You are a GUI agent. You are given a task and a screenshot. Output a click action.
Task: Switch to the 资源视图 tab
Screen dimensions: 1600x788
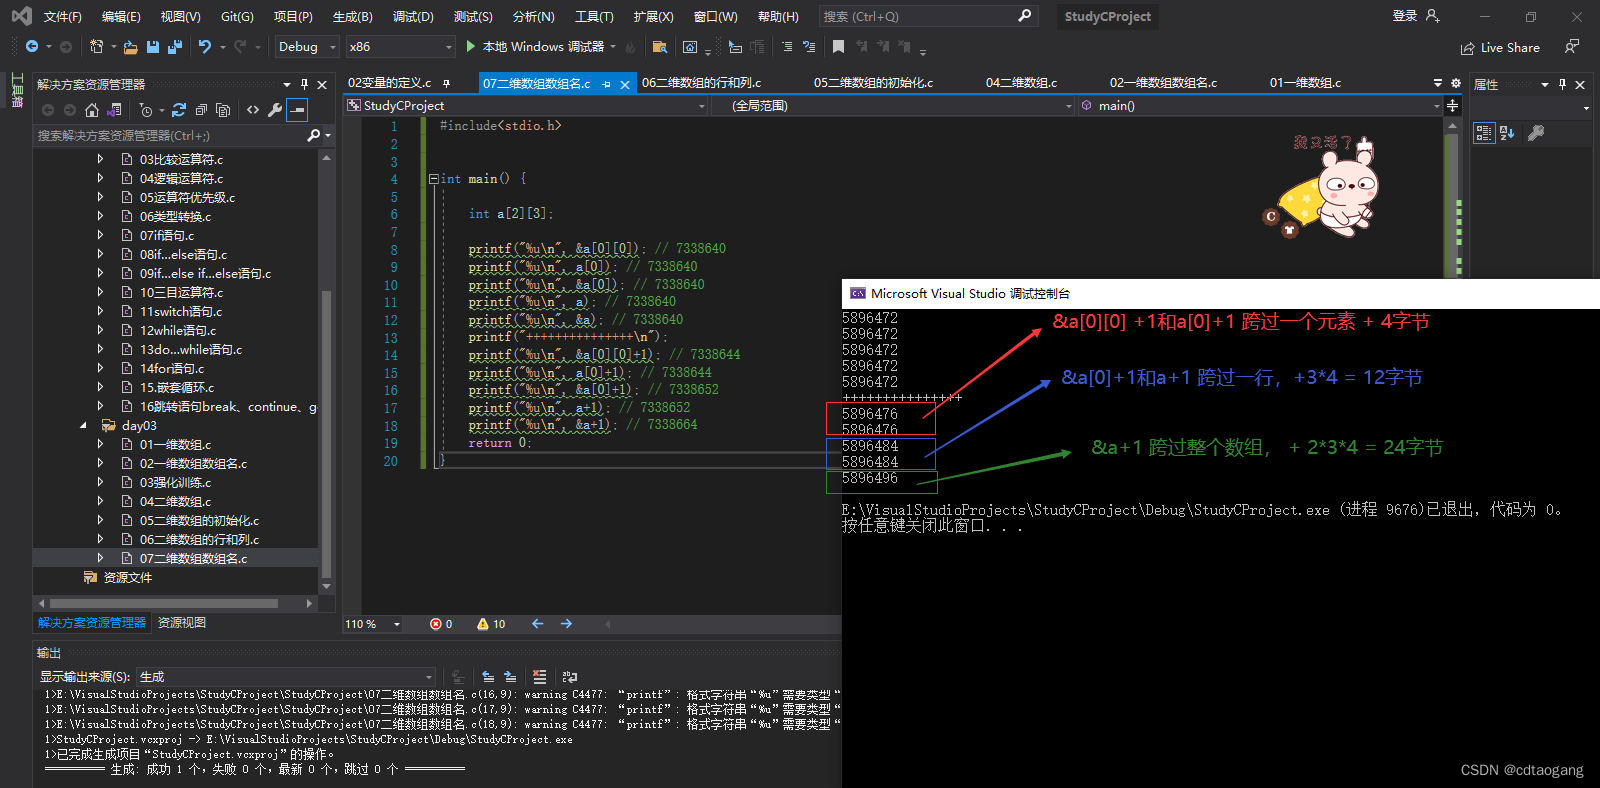coord(182,623)
